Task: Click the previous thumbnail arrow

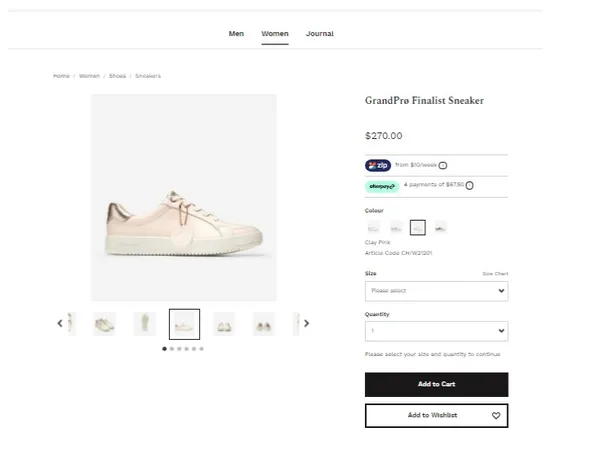Action: pyautogui.click(x=60, y=323)
